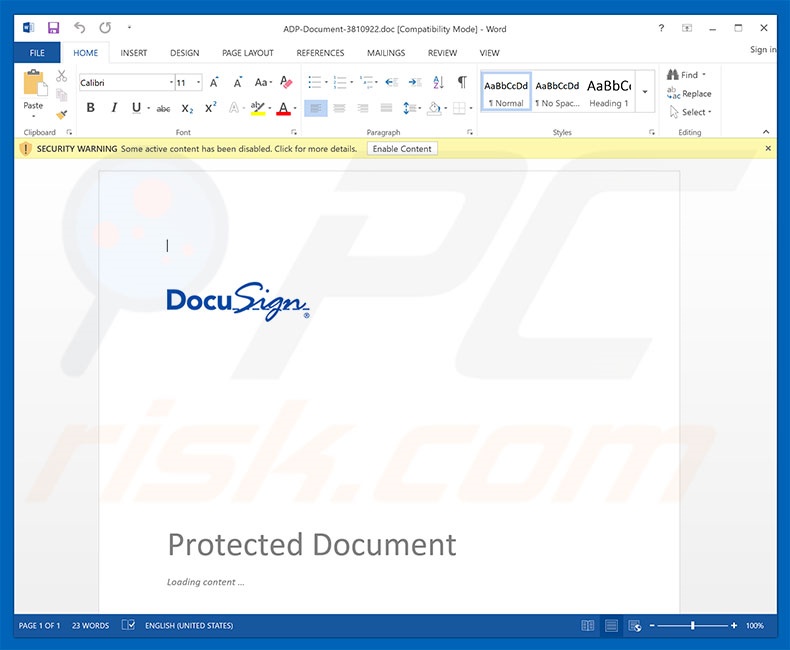The image size is (790, 650).
Task: Switch to the PAGE LAYOUT tab
Action: pos(248,53)
